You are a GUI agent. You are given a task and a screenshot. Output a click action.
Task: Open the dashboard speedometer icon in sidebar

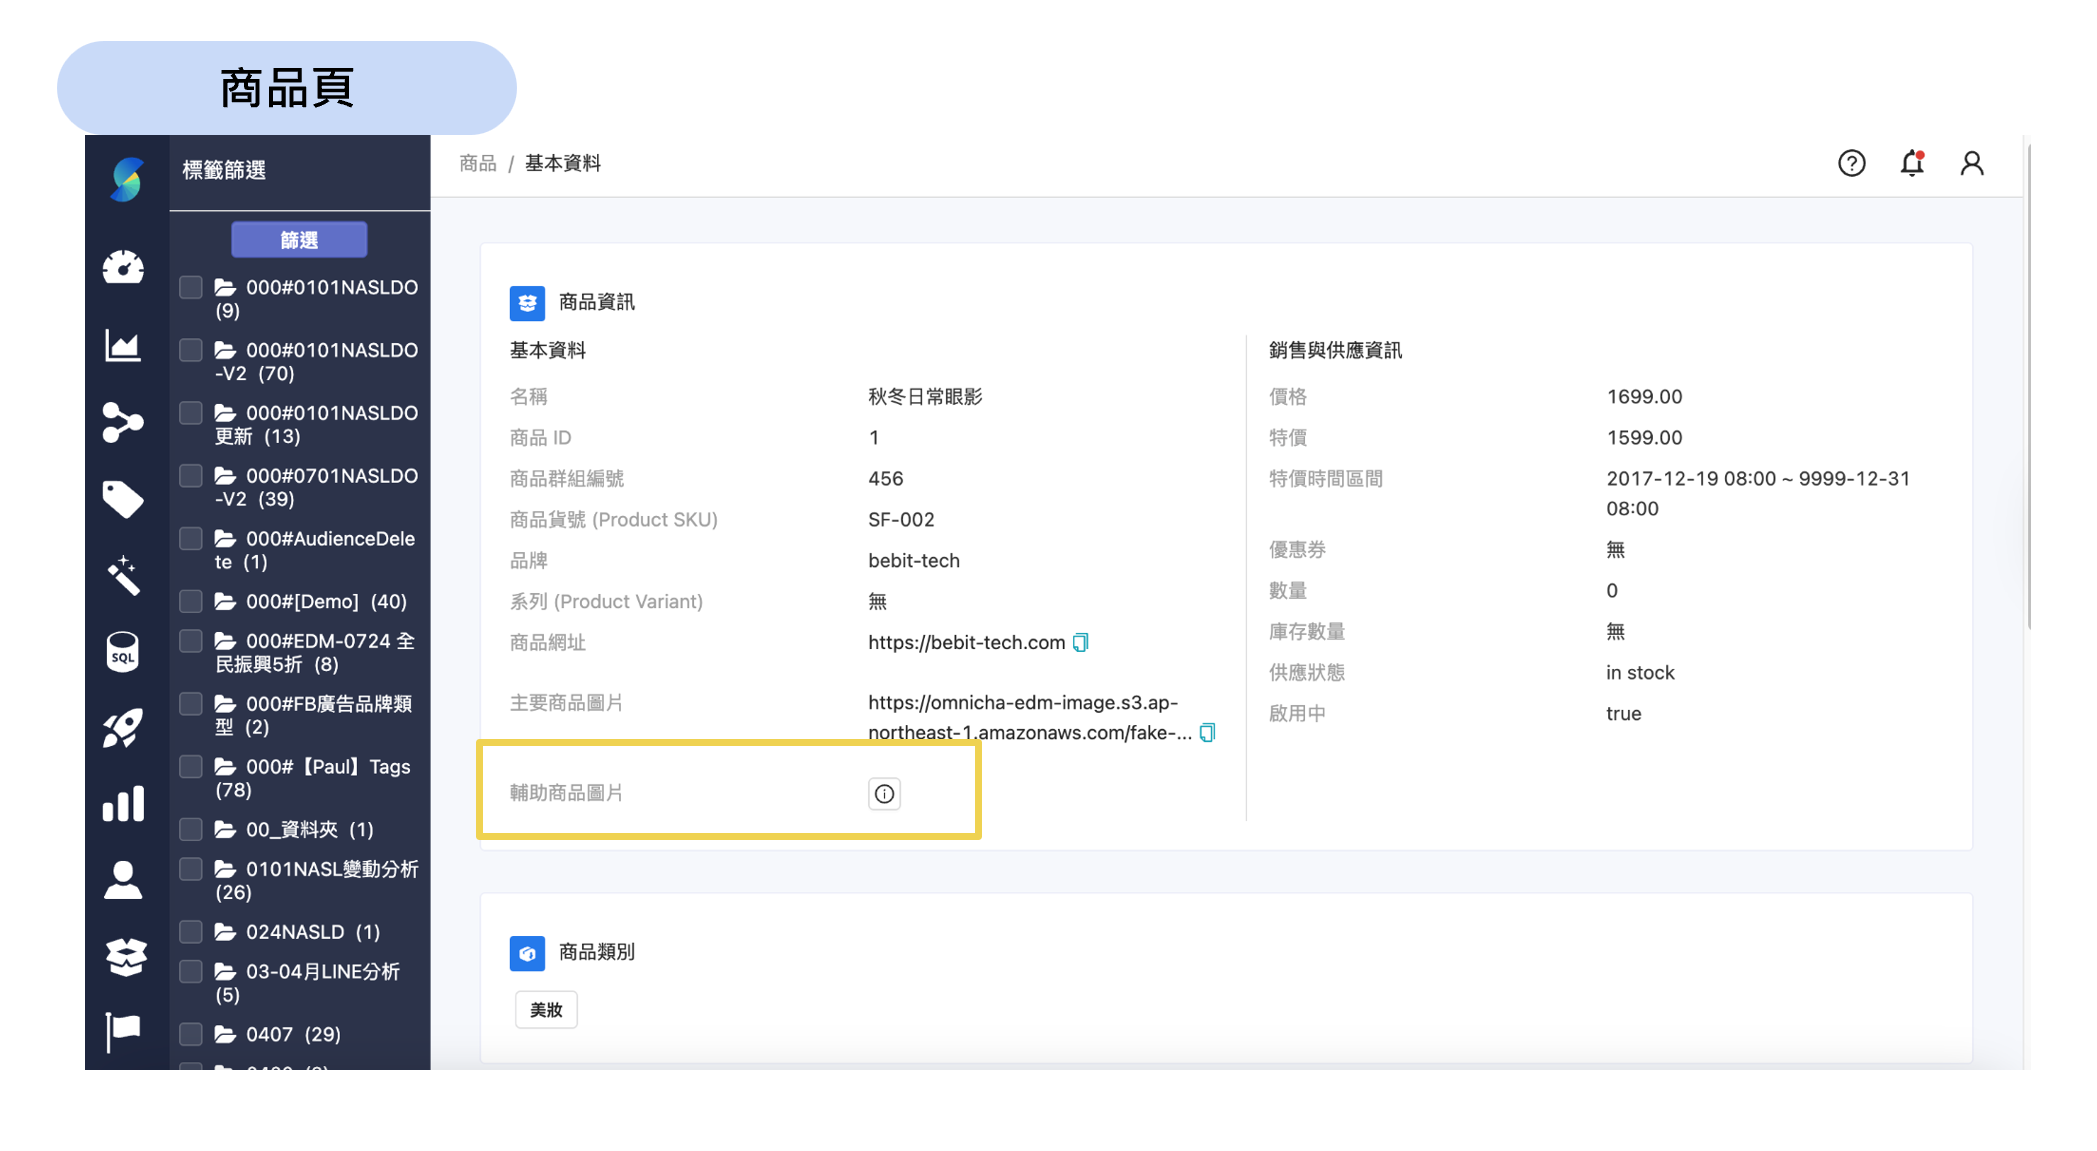click(x=123, y=268)
